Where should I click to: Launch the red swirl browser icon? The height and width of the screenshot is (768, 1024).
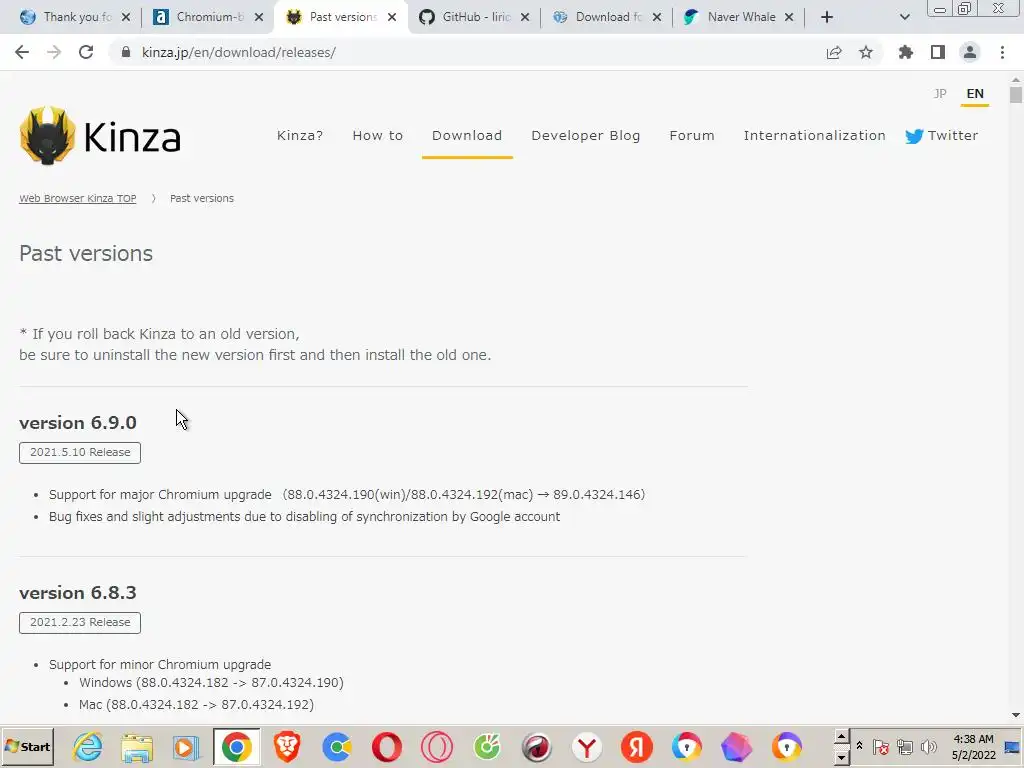coord(537,746)
